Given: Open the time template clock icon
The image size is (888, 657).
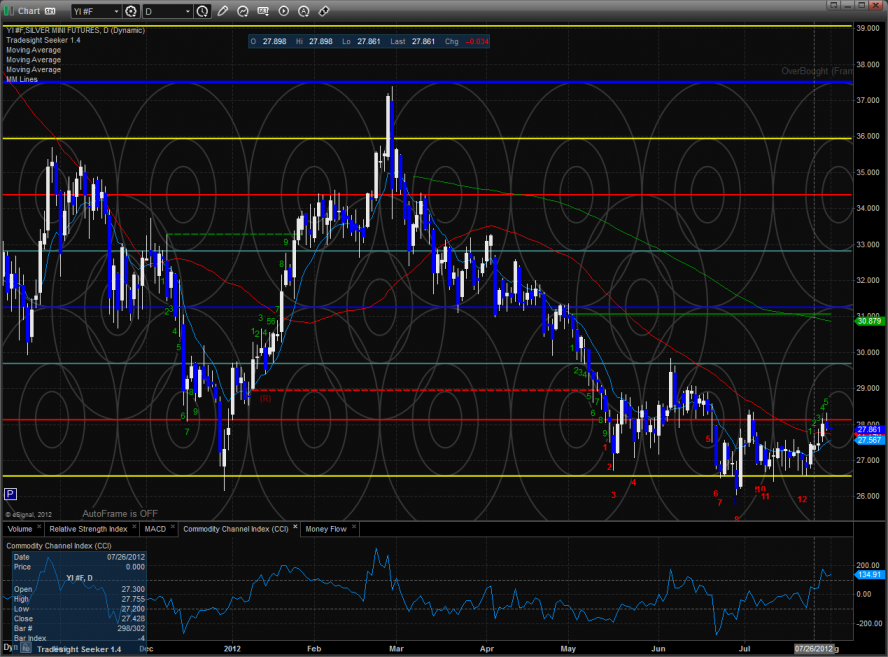Looking at the screenshot, I should [203, 11].
